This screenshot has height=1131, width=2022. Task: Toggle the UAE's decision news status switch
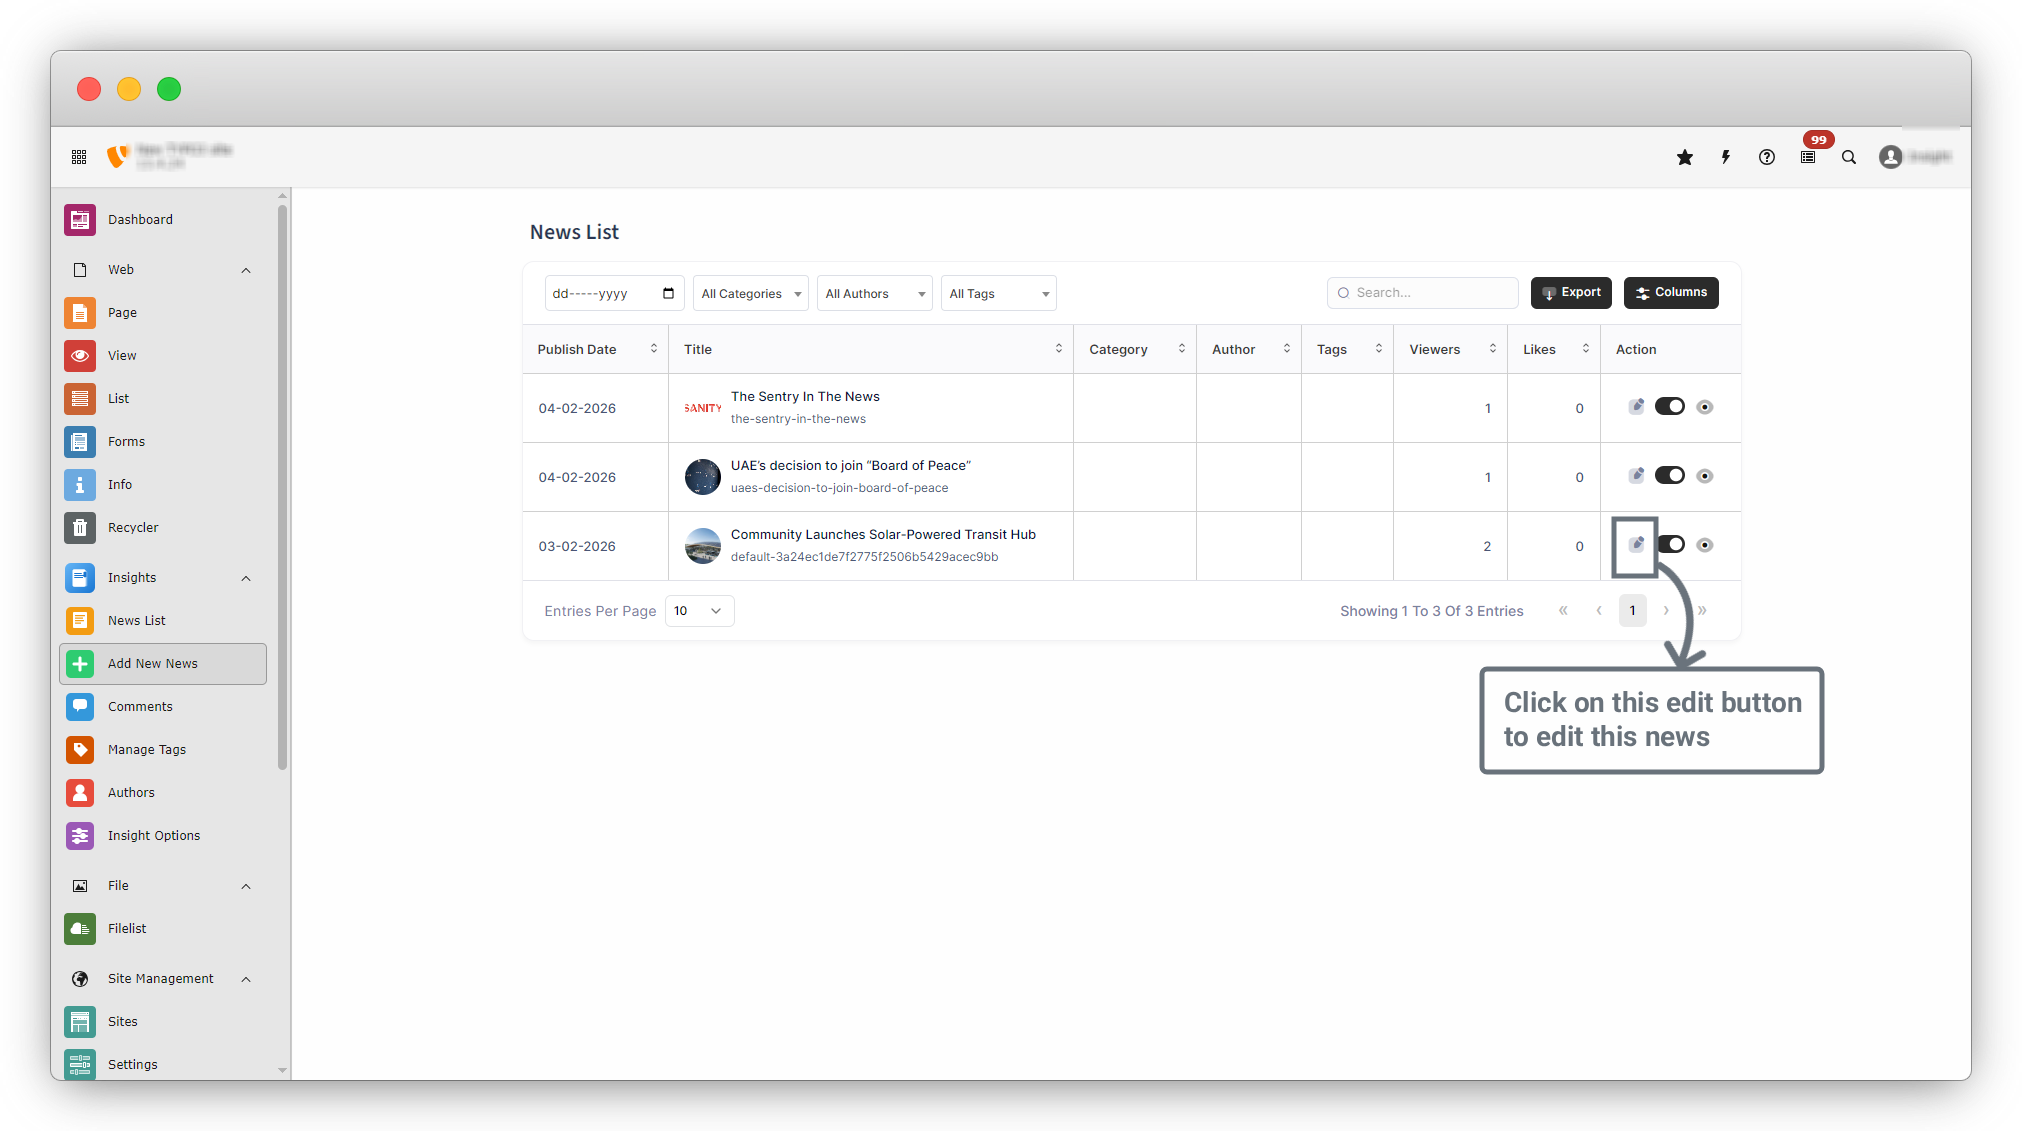click(1670, 476)
